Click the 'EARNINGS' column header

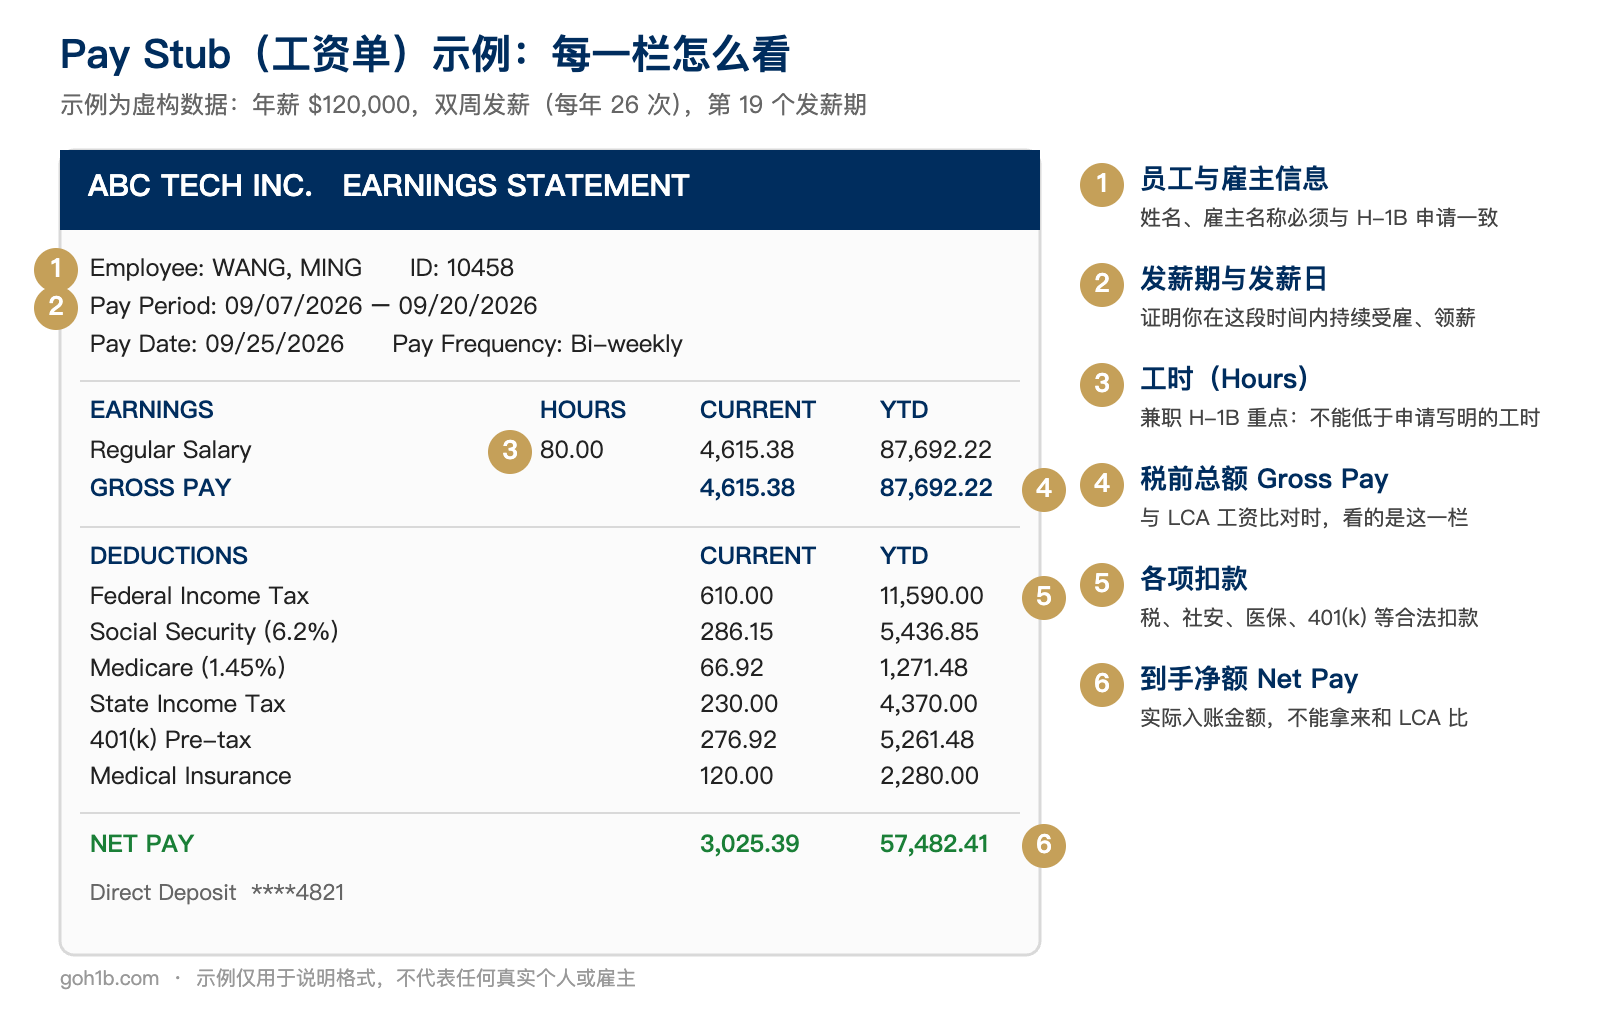[152, 410]
